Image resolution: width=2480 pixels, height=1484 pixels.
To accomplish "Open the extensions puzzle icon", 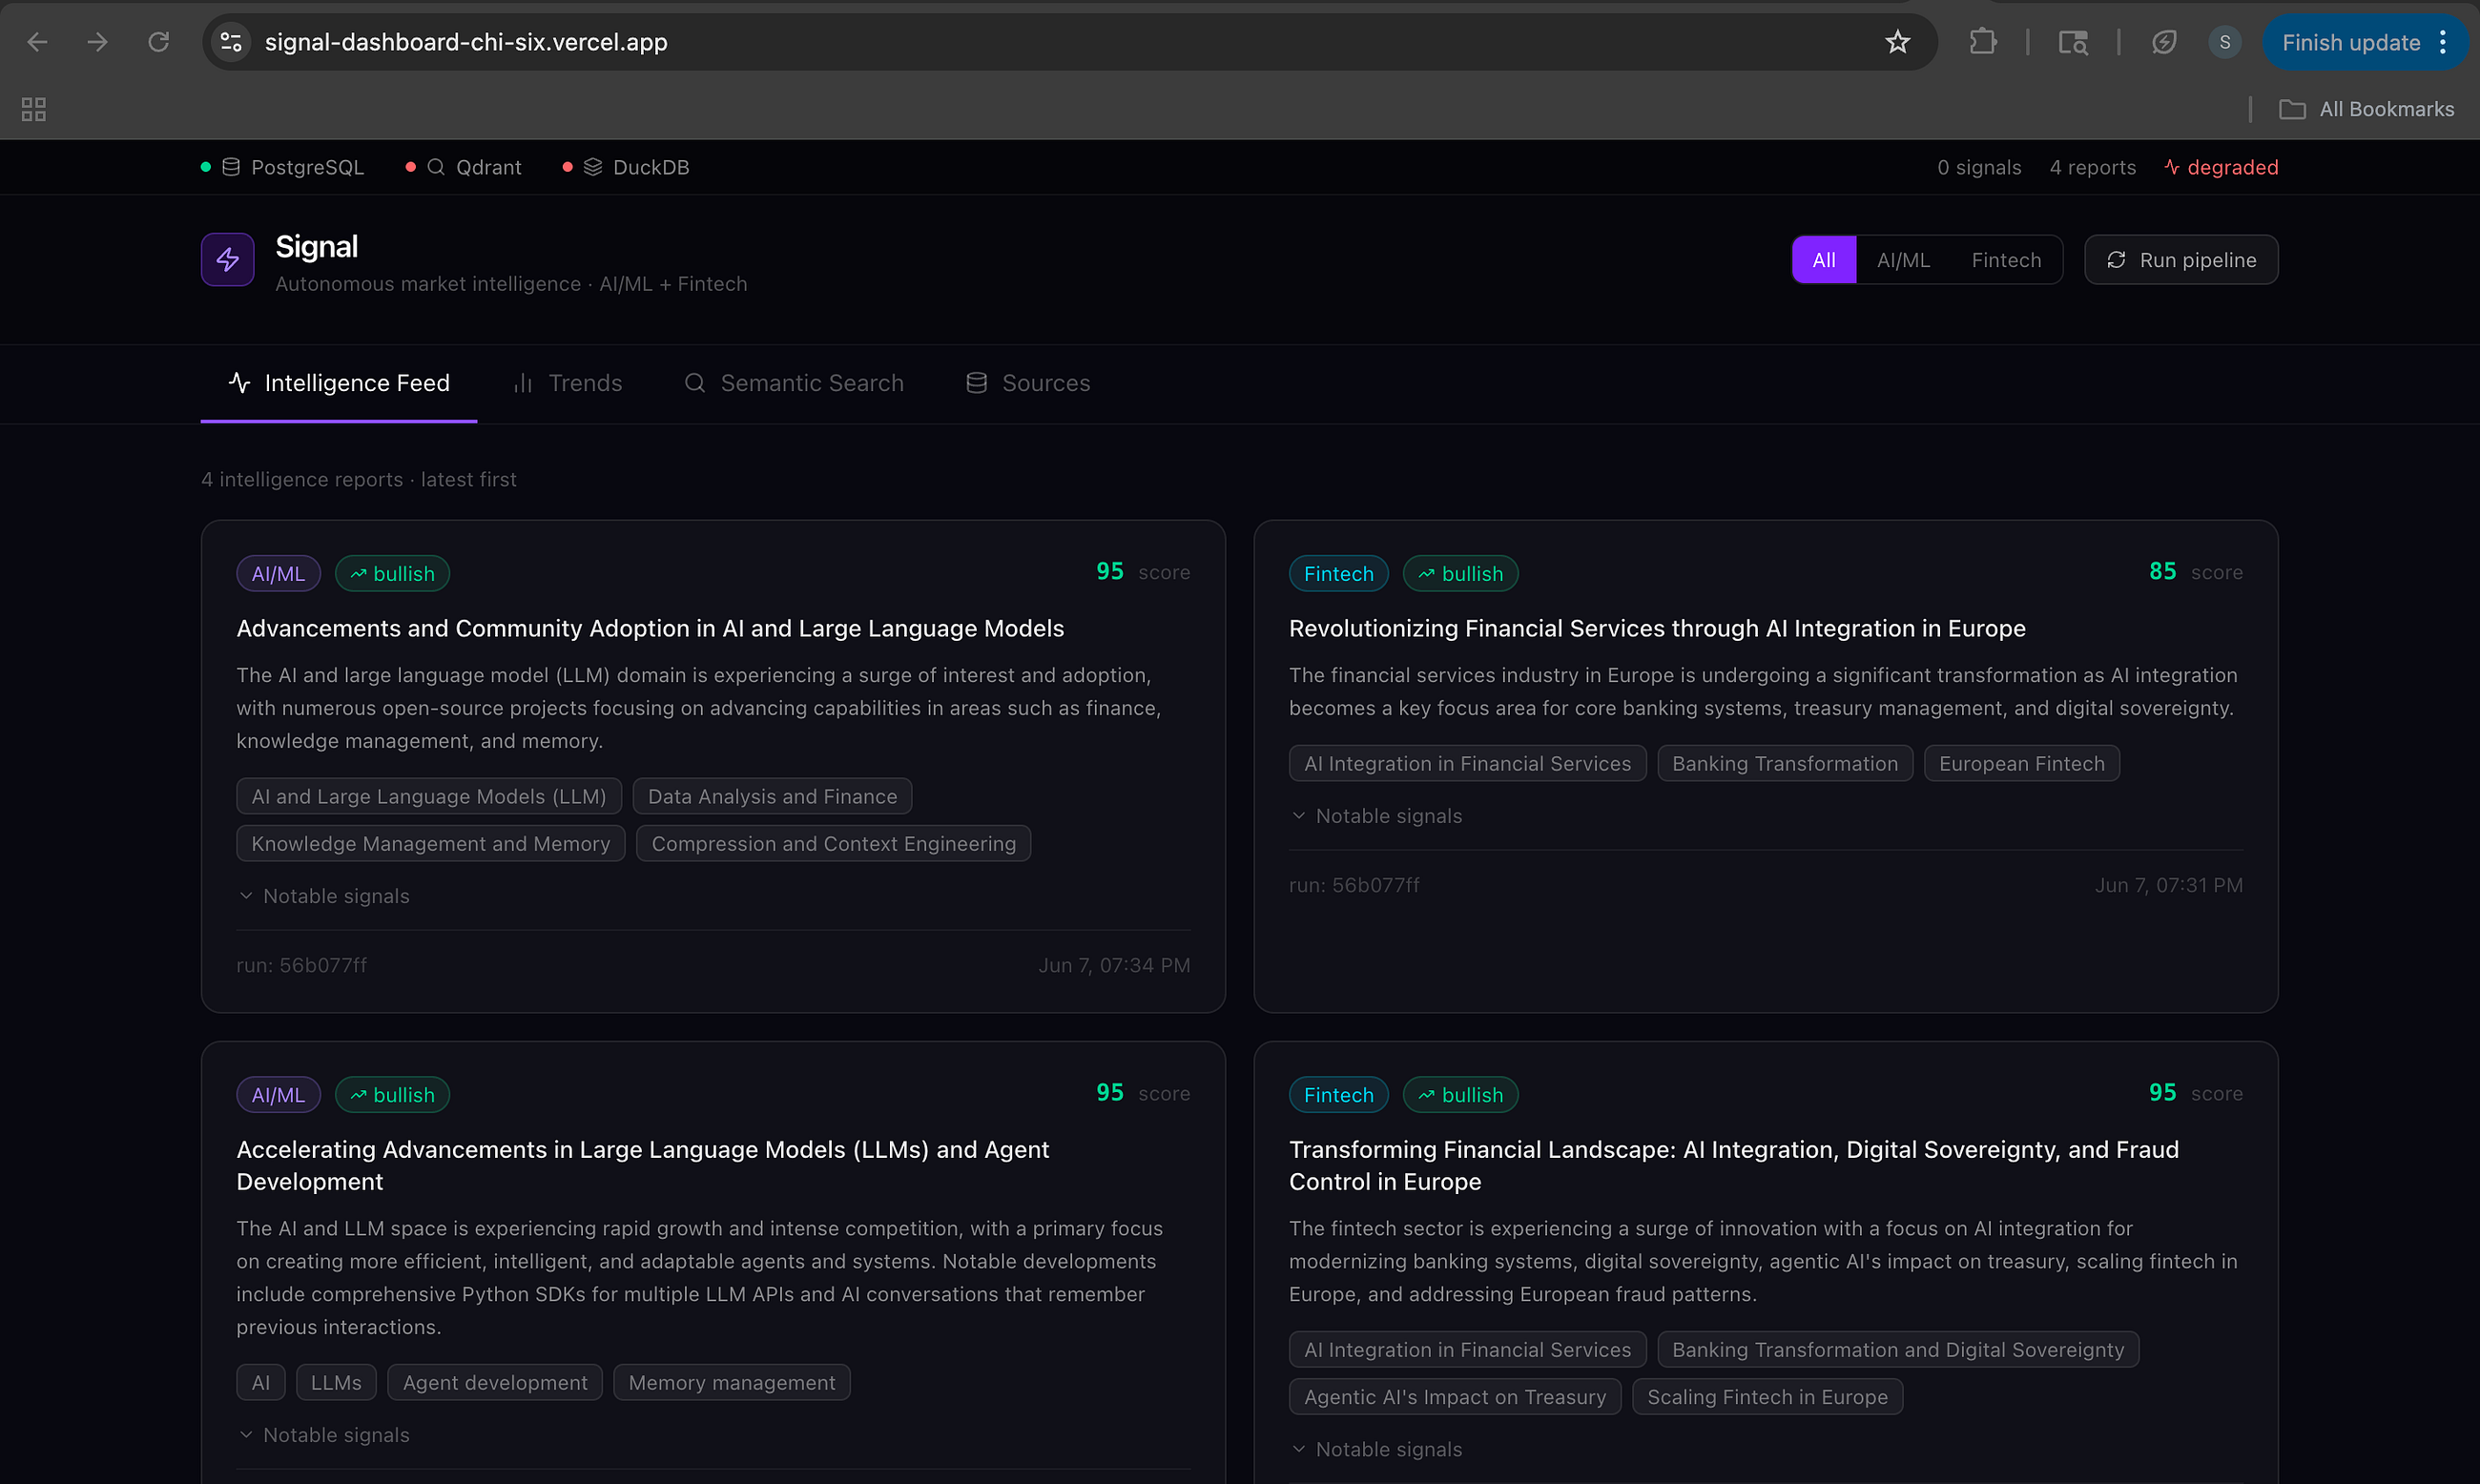I will tap(1982, 42).
